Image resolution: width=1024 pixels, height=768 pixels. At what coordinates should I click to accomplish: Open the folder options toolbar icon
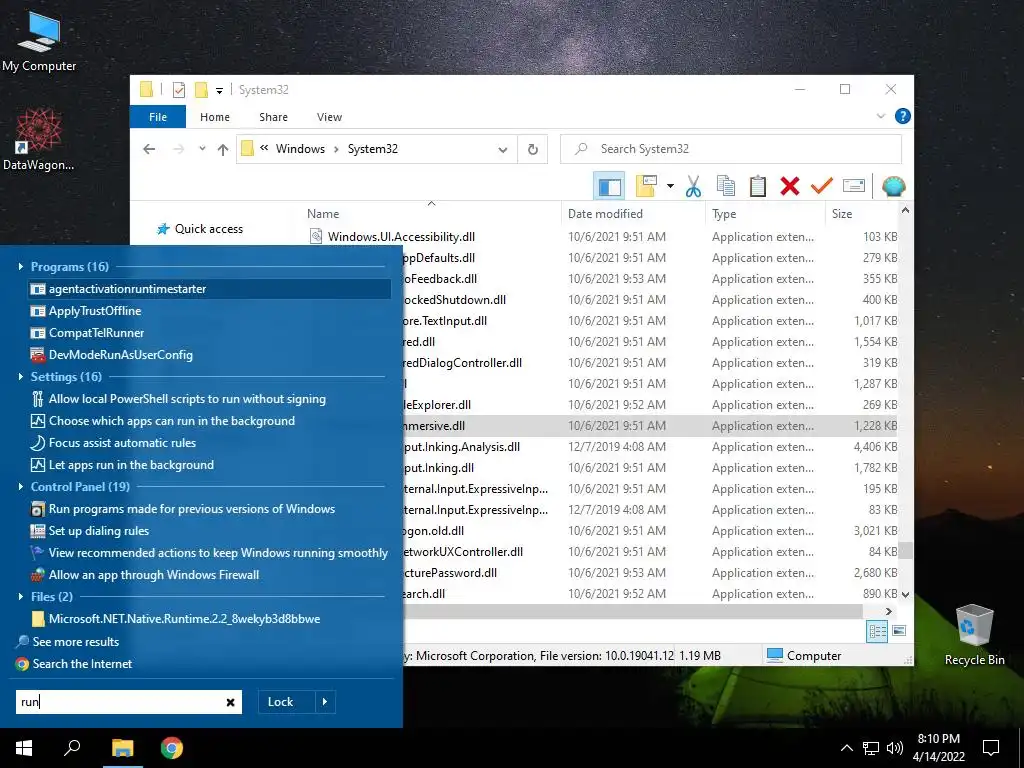click(x=646, y=186)
